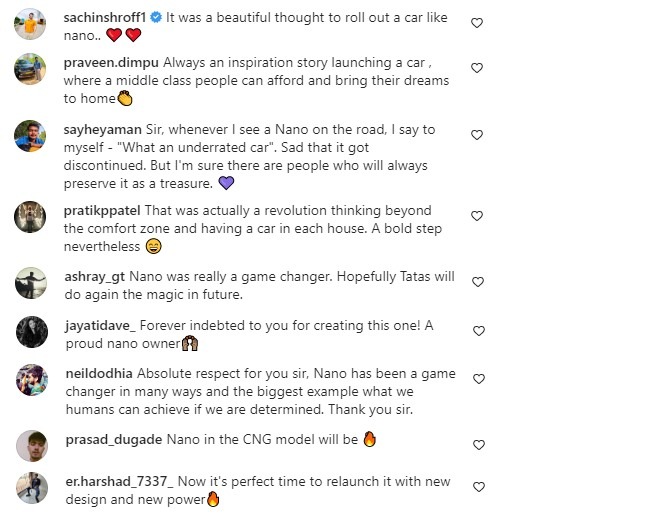Go to prasad_dugade's profile via username

point(113,439)
